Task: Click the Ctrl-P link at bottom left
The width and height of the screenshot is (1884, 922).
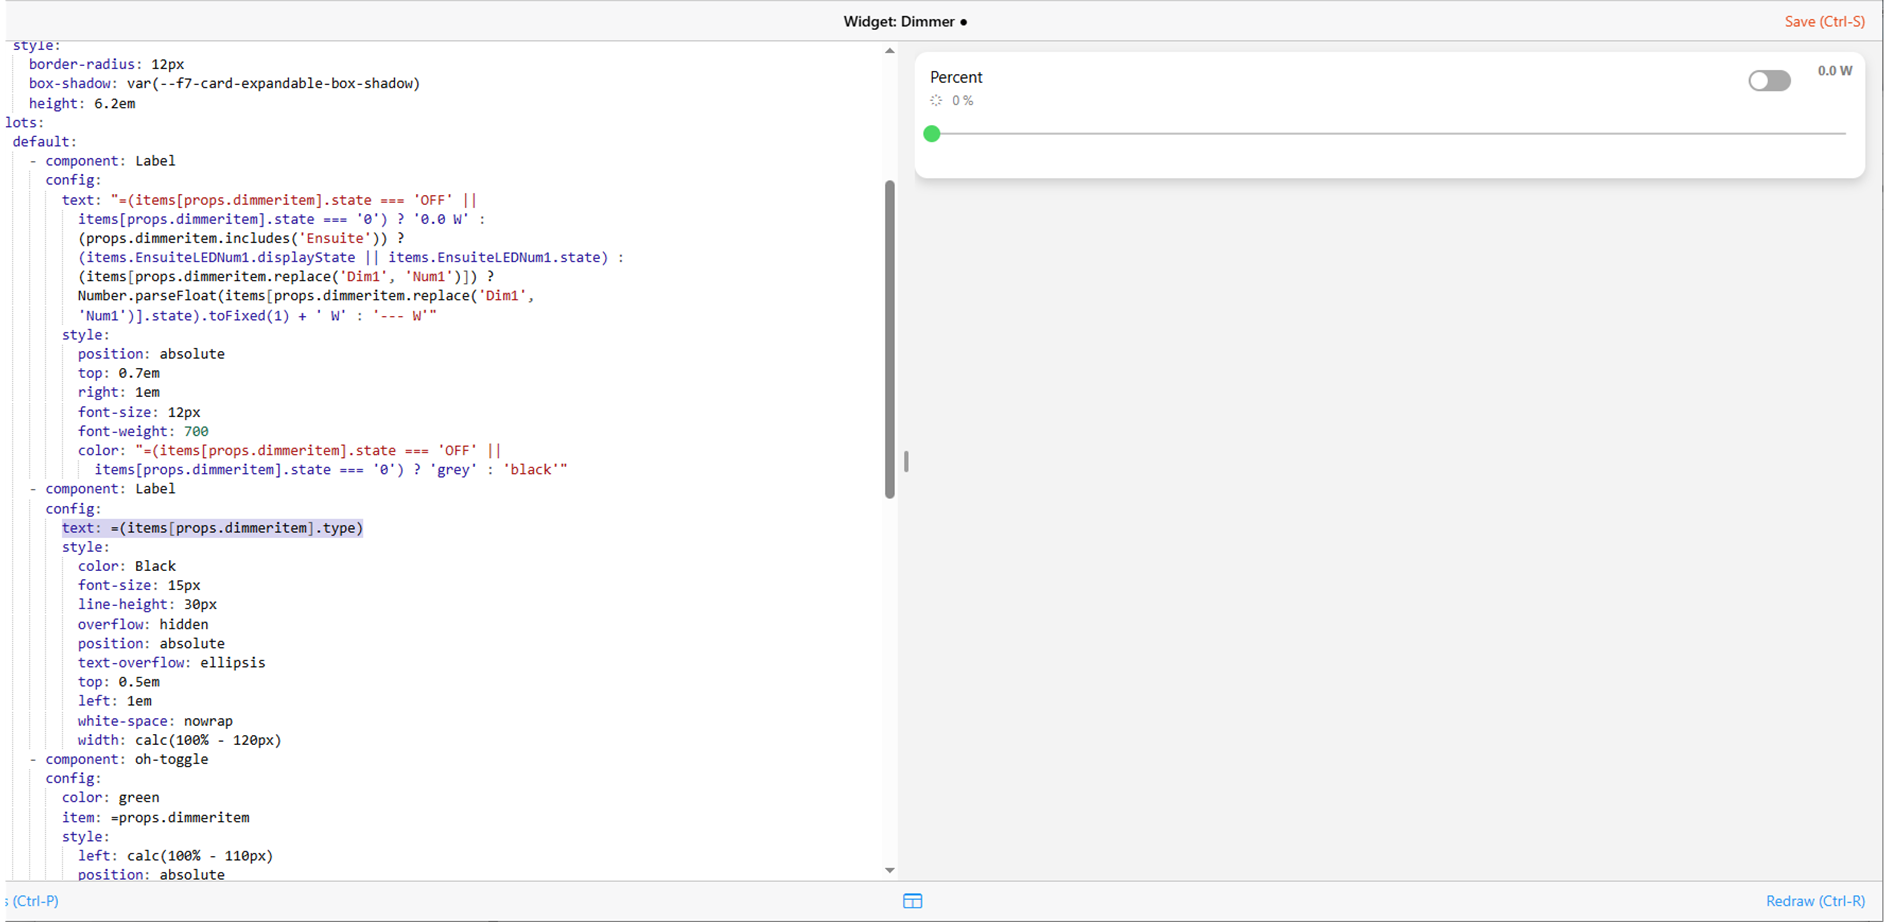Action: point(32,901)
